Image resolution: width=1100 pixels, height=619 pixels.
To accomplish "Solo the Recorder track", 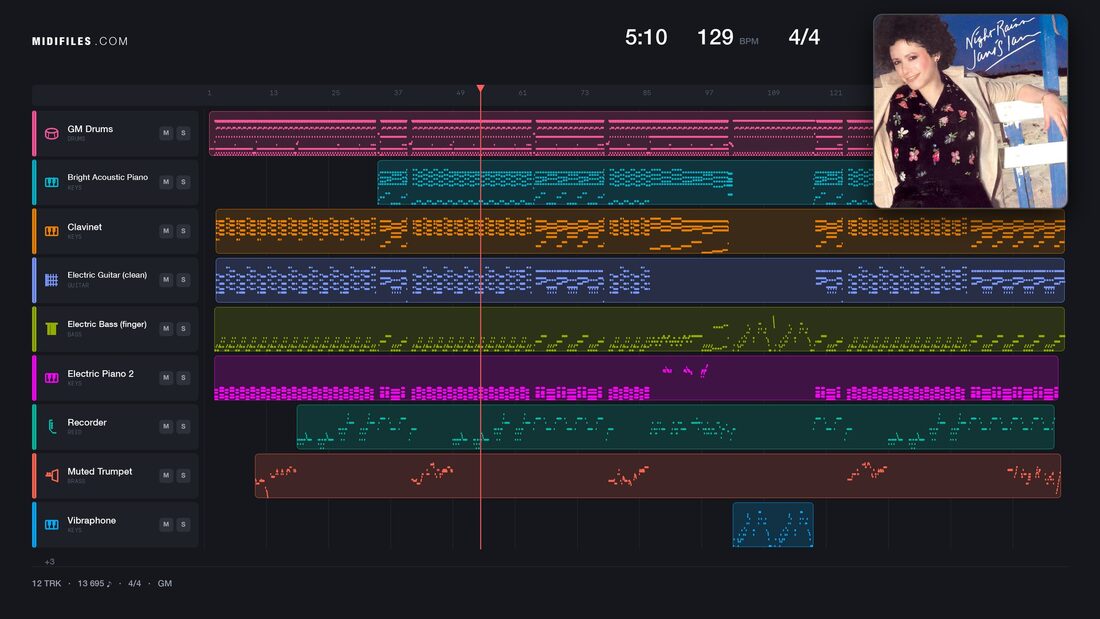I will [183, 426].
